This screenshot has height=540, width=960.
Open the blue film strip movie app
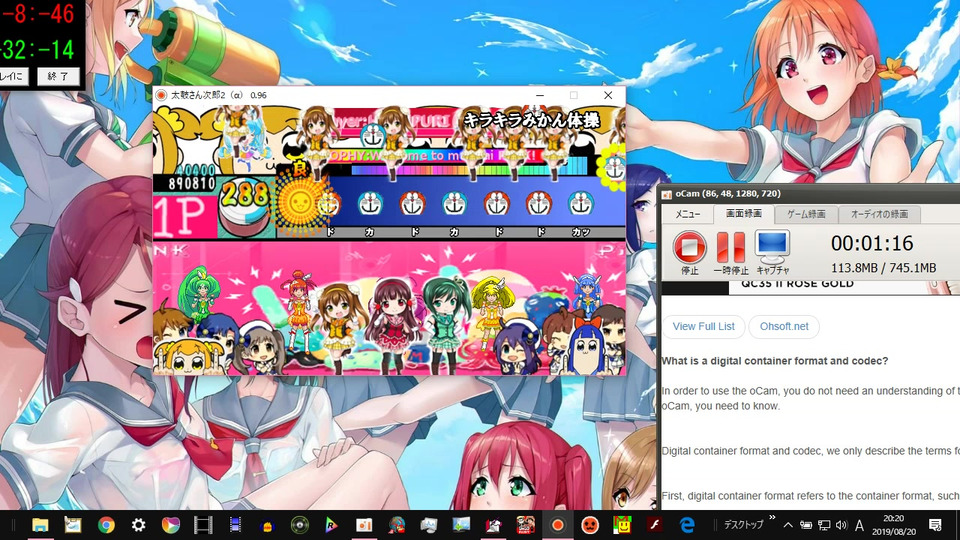tap(235, 525)
